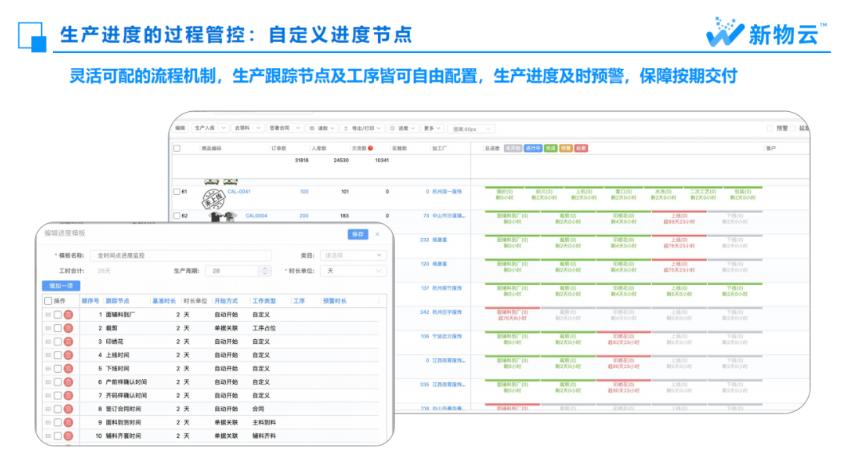Check the box for row 印绣花
The width and height of the screenshot is (847, 461).
click(58, 342)
